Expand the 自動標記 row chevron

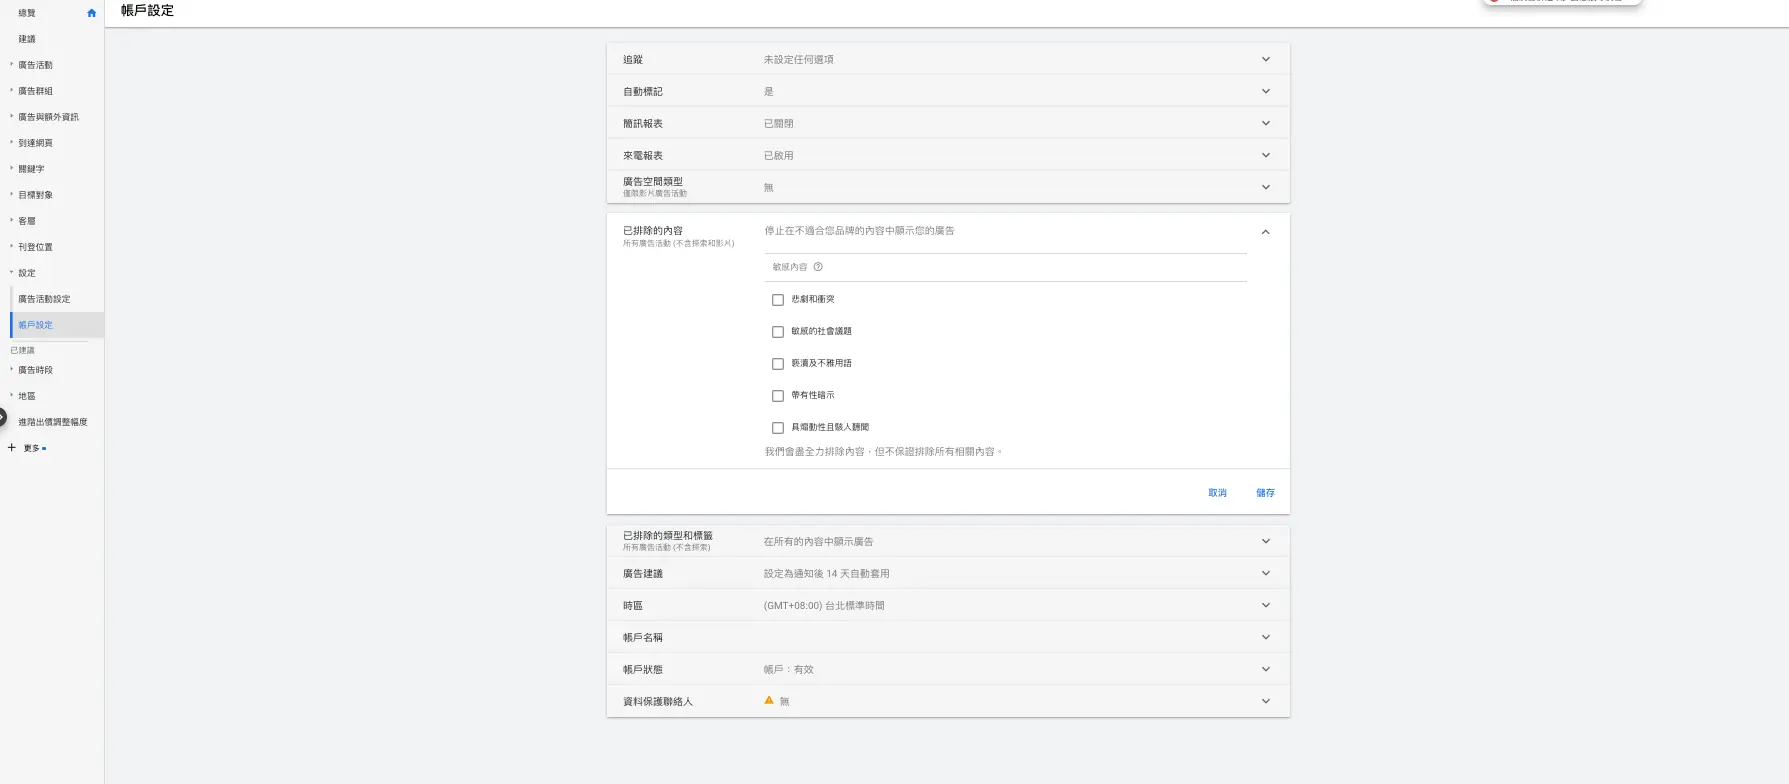point(1266,92)
